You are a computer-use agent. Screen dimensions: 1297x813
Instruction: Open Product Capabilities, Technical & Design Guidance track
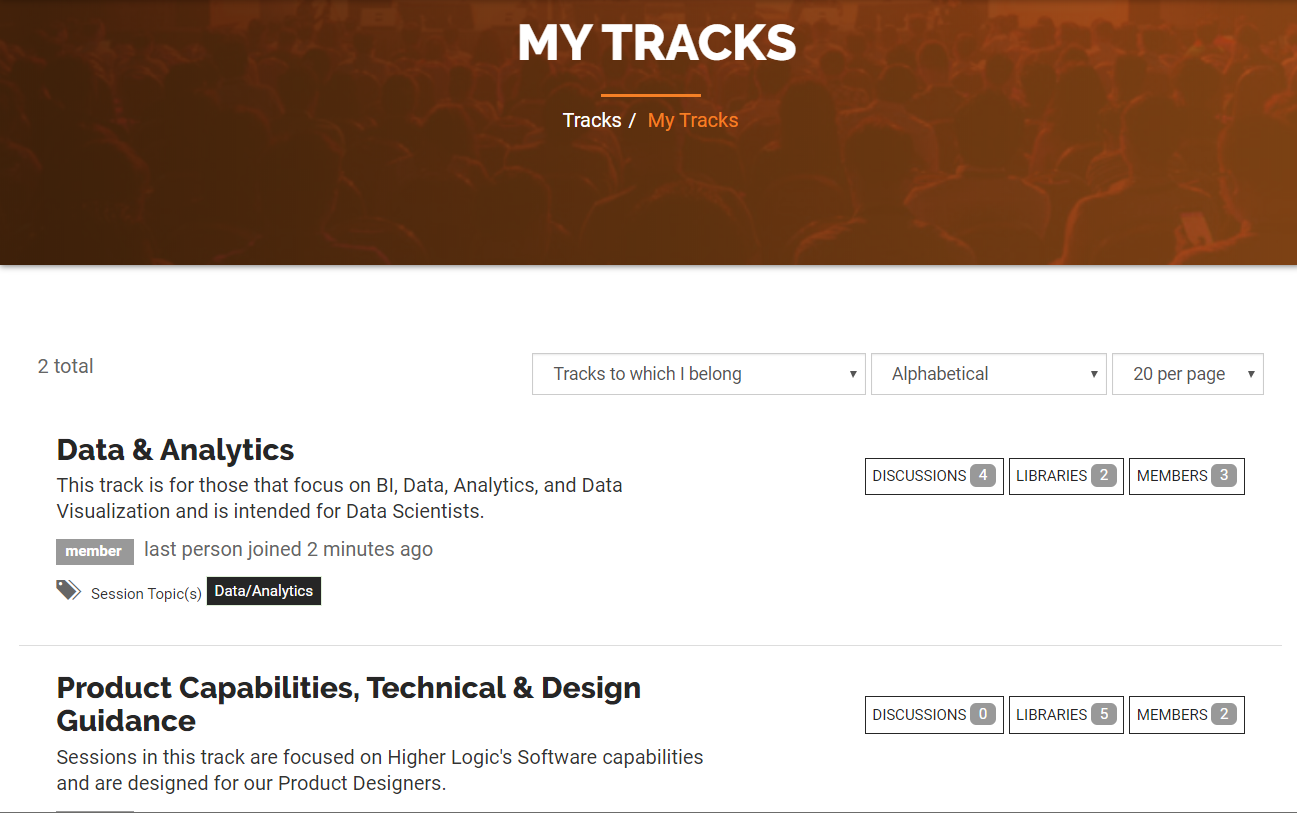(x=349, y=704)
